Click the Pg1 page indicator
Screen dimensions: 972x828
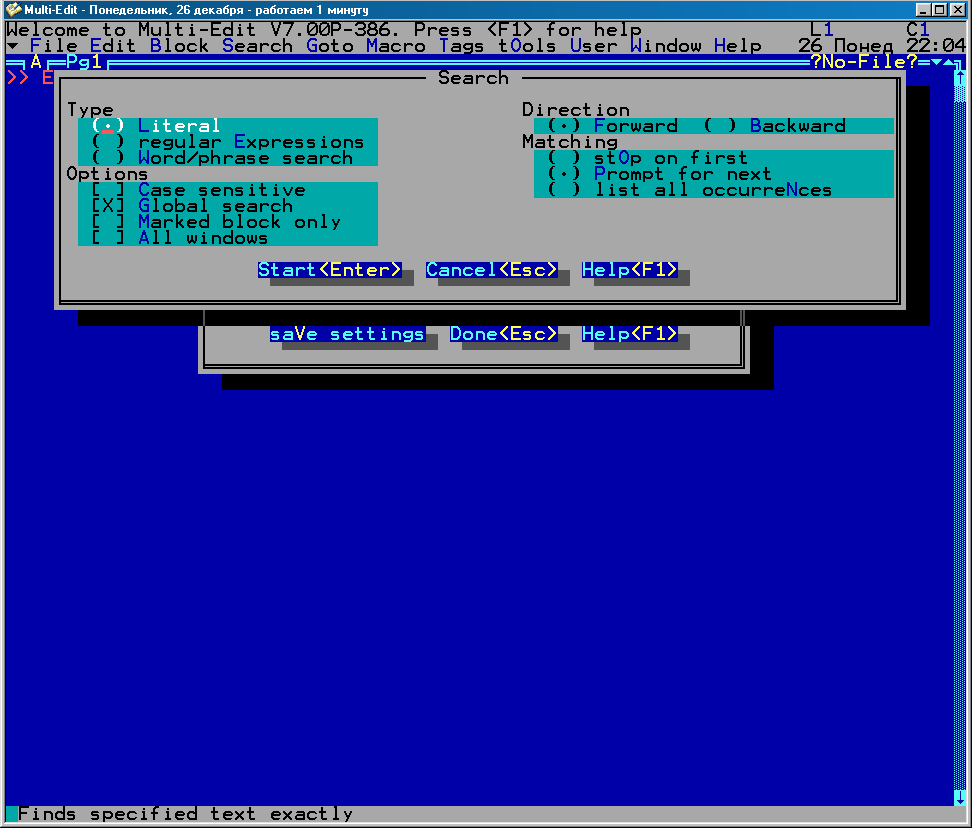[x=84, y=62]
